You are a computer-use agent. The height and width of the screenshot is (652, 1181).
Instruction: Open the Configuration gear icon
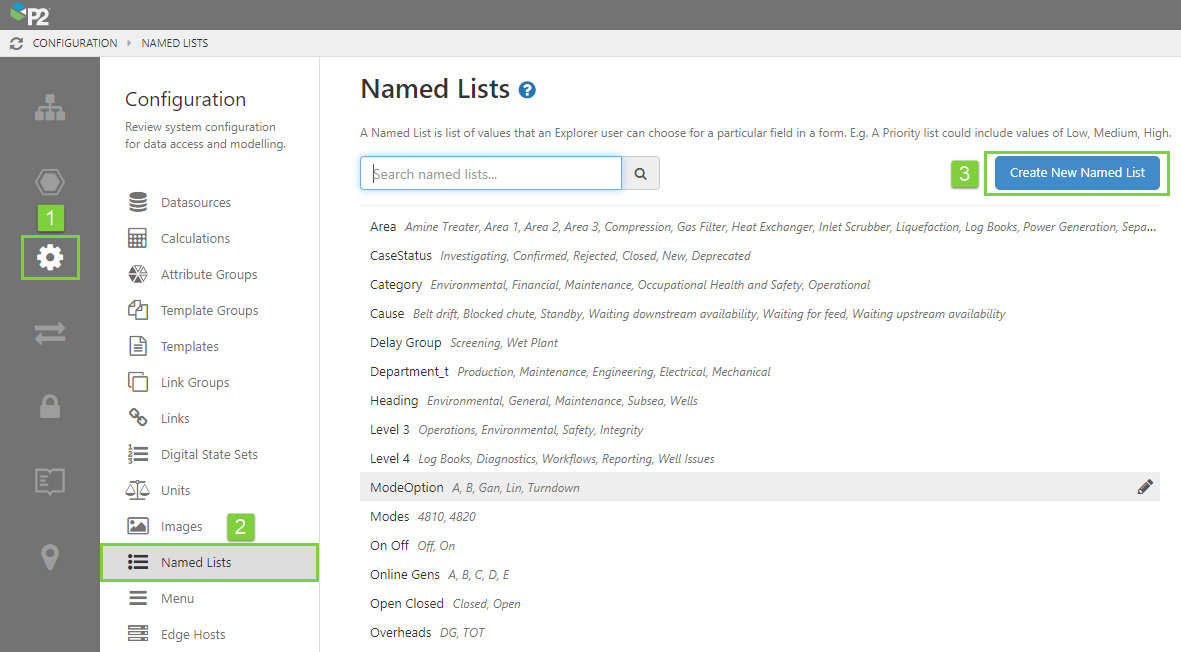click(x=50, y=258)
